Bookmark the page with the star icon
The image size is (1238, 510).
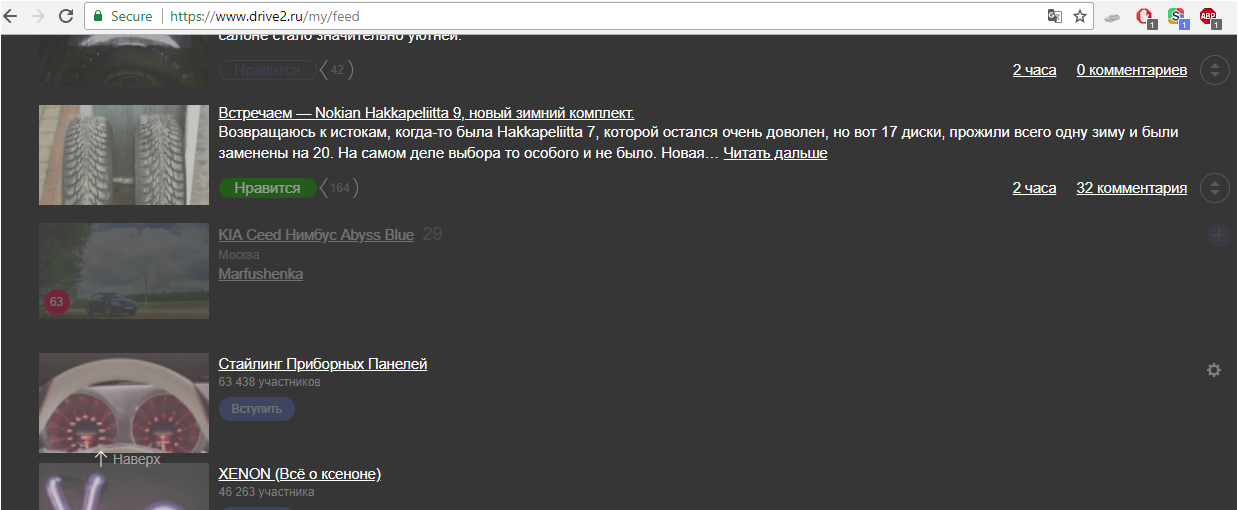[x=1080, y=16]
